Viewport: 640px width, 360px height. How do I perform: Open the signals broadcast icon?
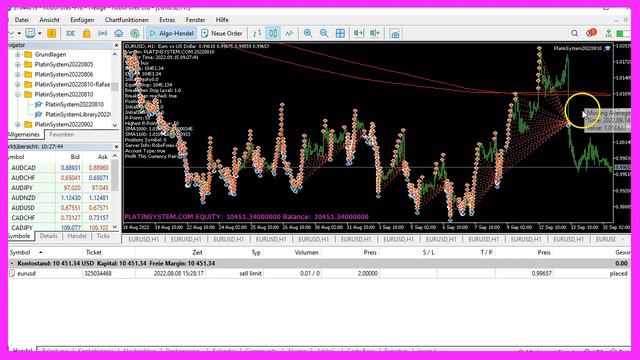[x=102, y=33]
